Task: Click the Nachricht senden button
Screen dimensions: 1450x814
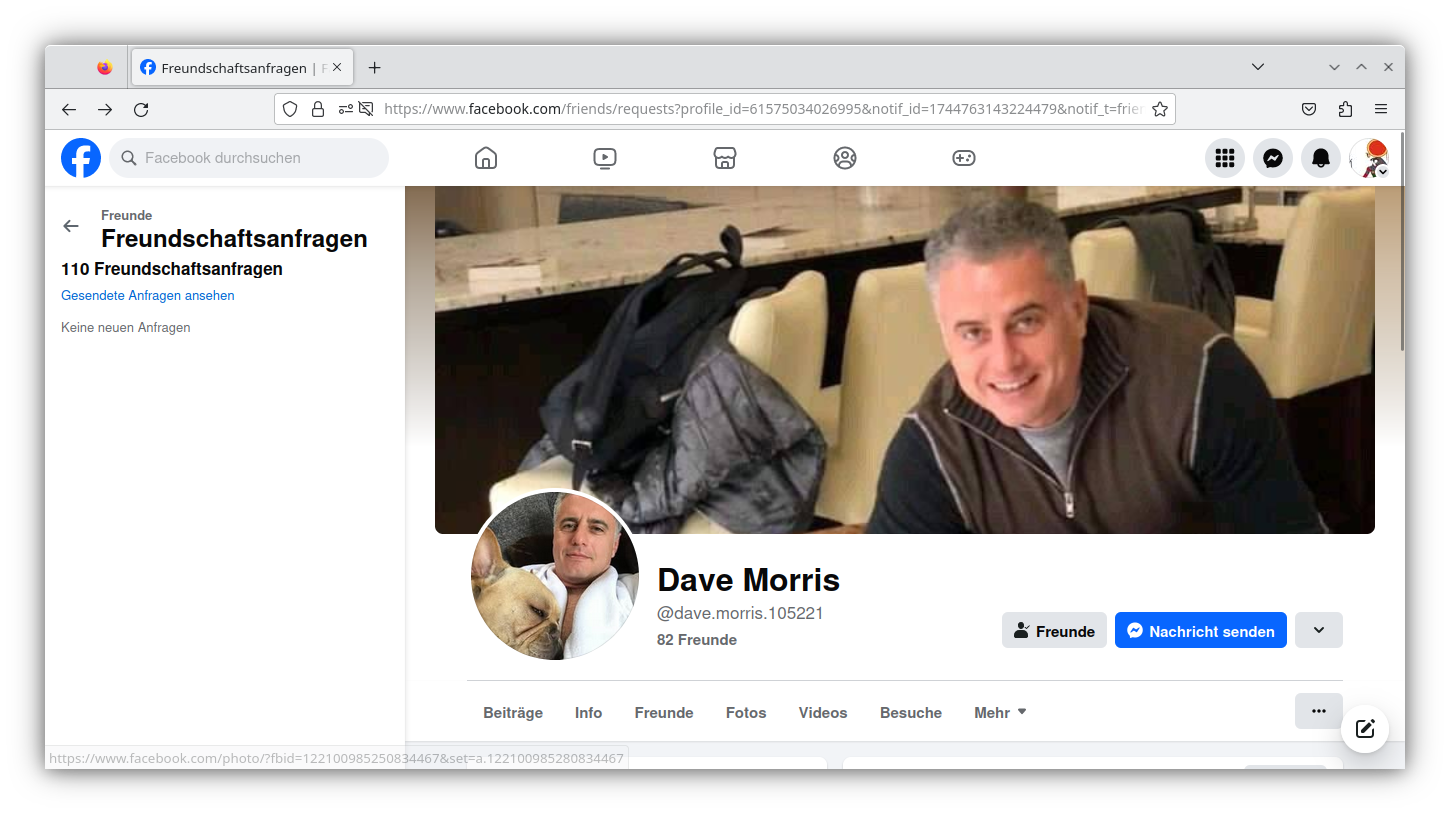Action: coord(1200,630)
